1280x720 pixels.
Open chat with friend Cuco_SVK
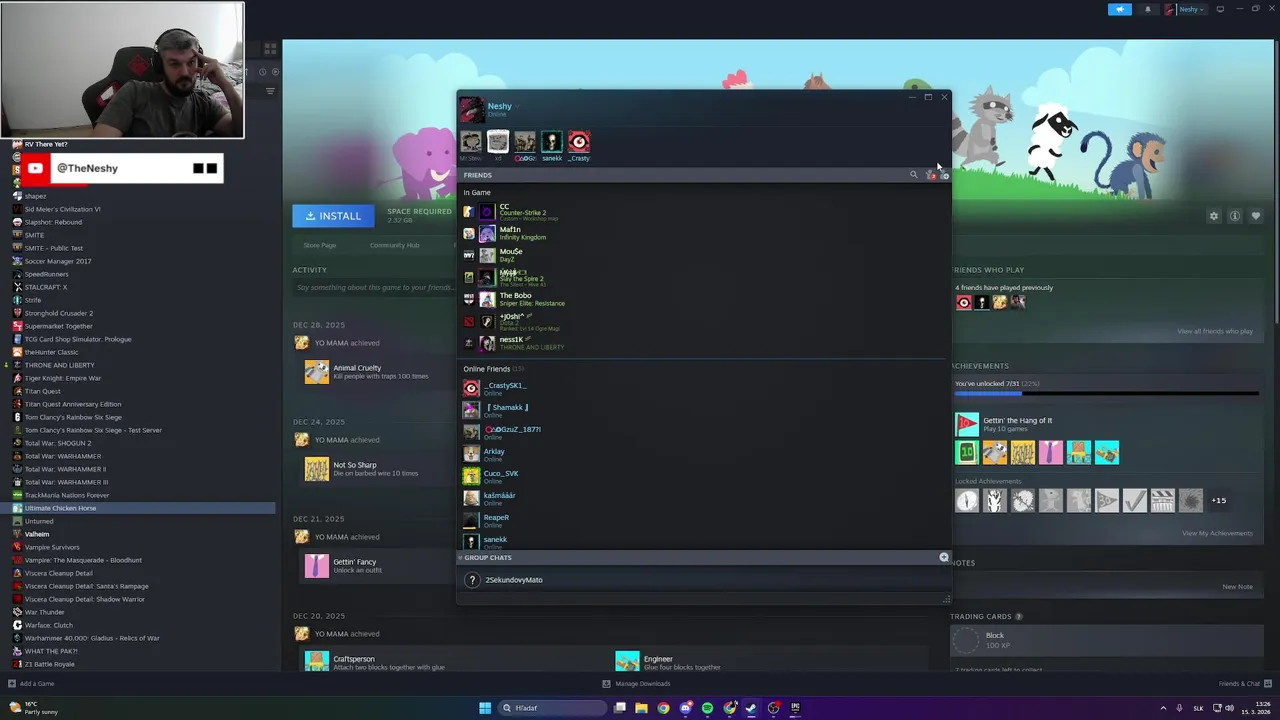coord(702,476)
